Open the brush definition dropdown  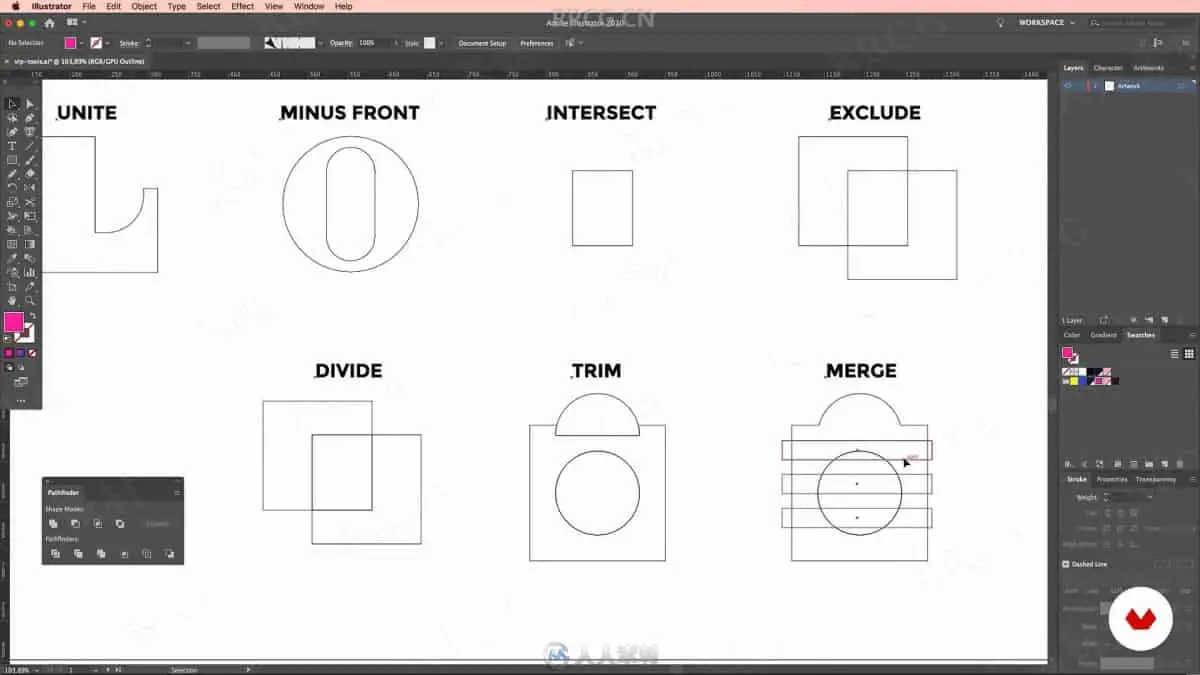(320, 43)
